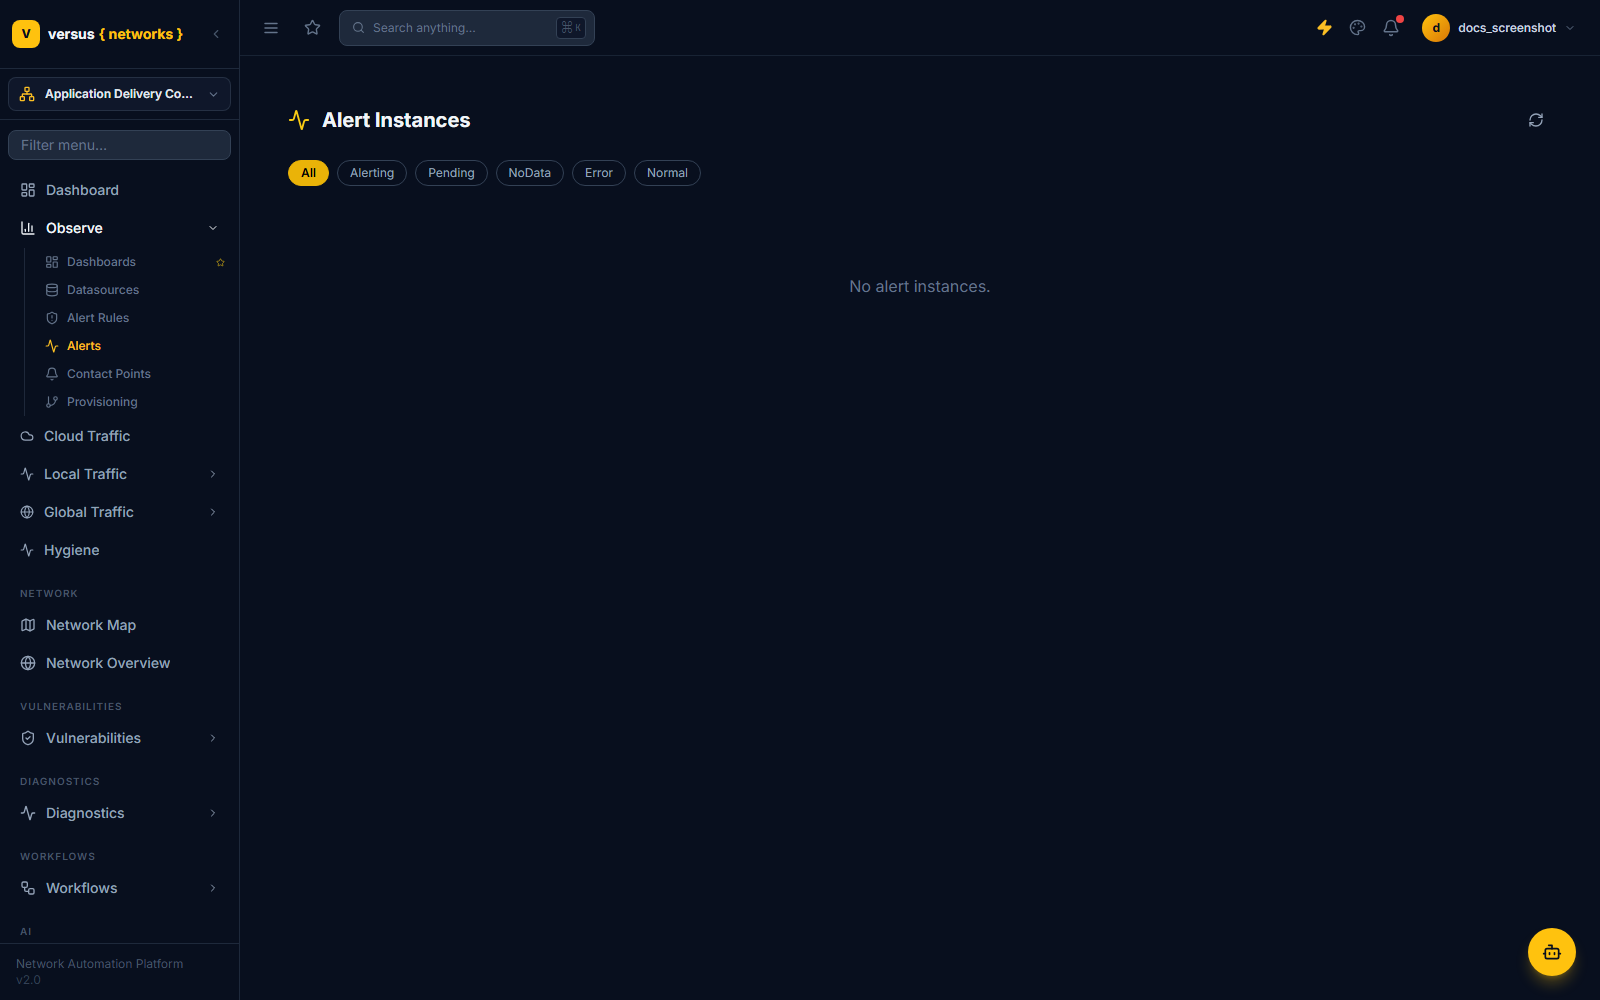Collapse the sidebar with the left chevron
This screenshot has height=1000, width=1600.
point(216,34)
